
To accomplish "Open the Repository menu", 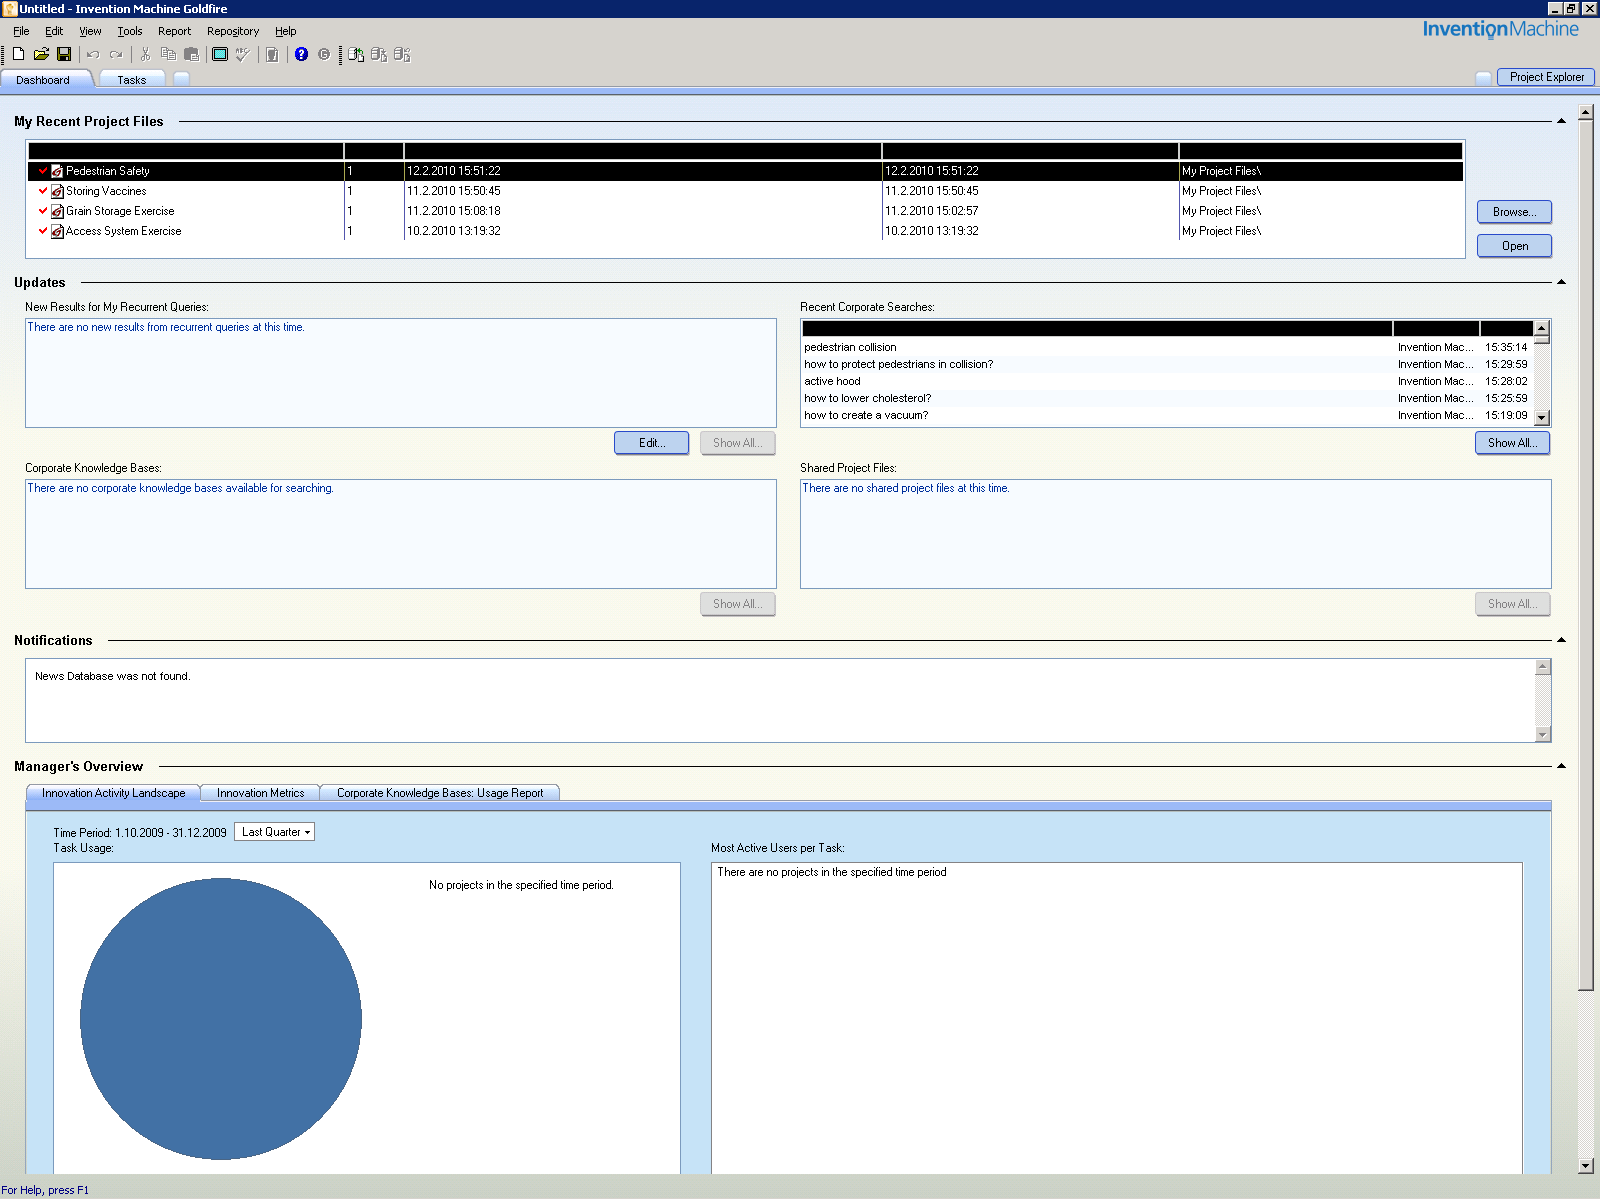I will pos(232,31).
